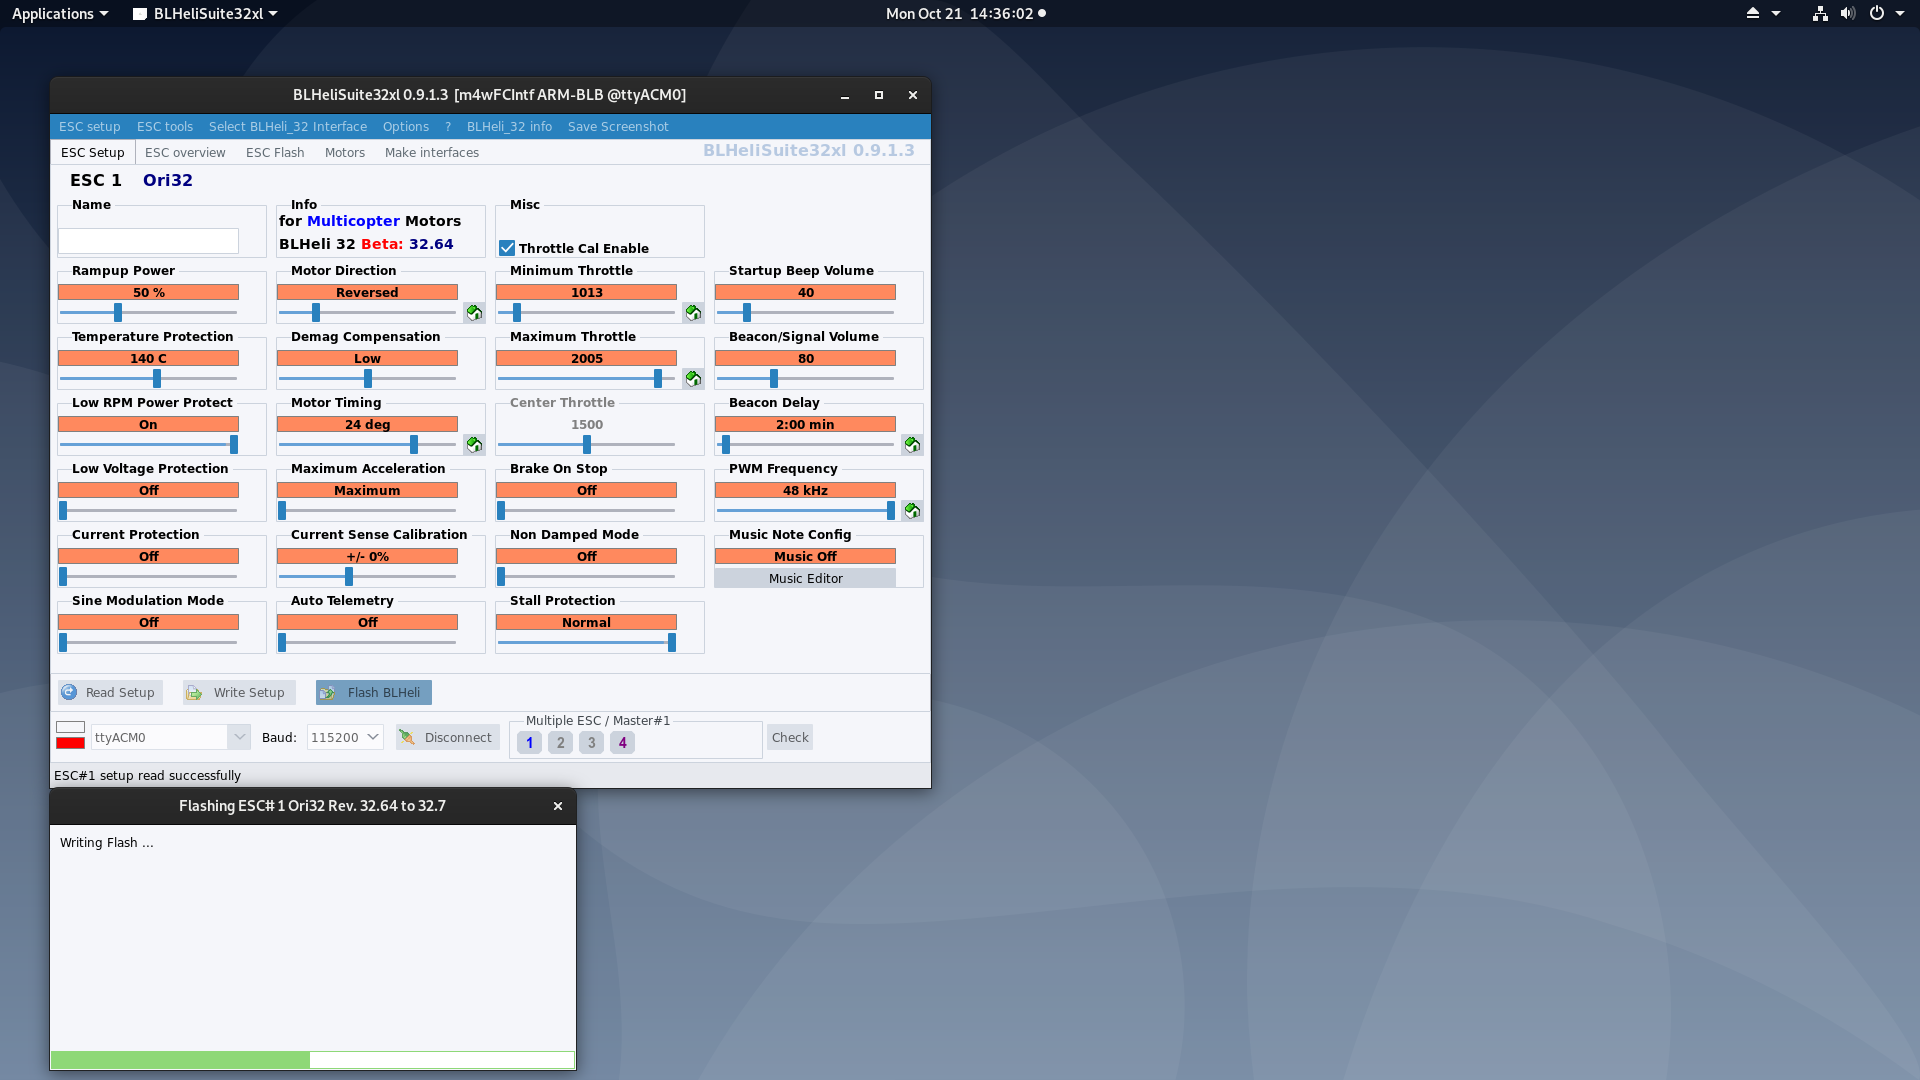Click the Low Voltage Protection slider handle
This screenshot has width=1920, height=1080.
pyautogui.click(x=63, y=511)
